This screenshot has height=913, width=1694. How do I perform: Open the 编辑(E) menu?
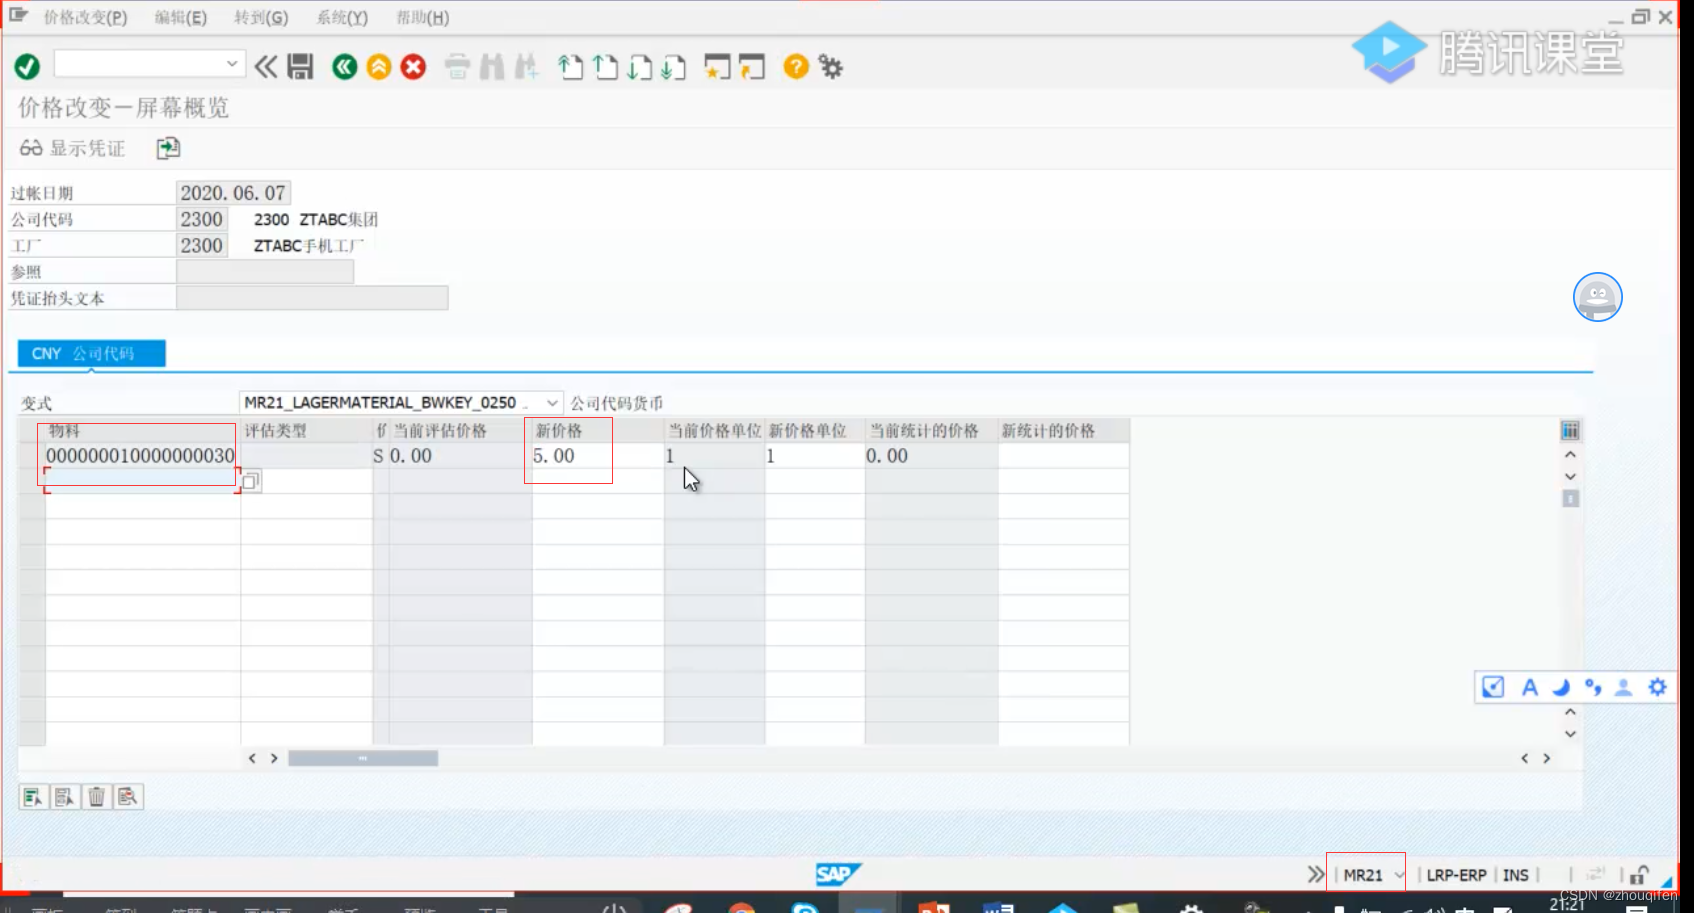click(180, 18)
